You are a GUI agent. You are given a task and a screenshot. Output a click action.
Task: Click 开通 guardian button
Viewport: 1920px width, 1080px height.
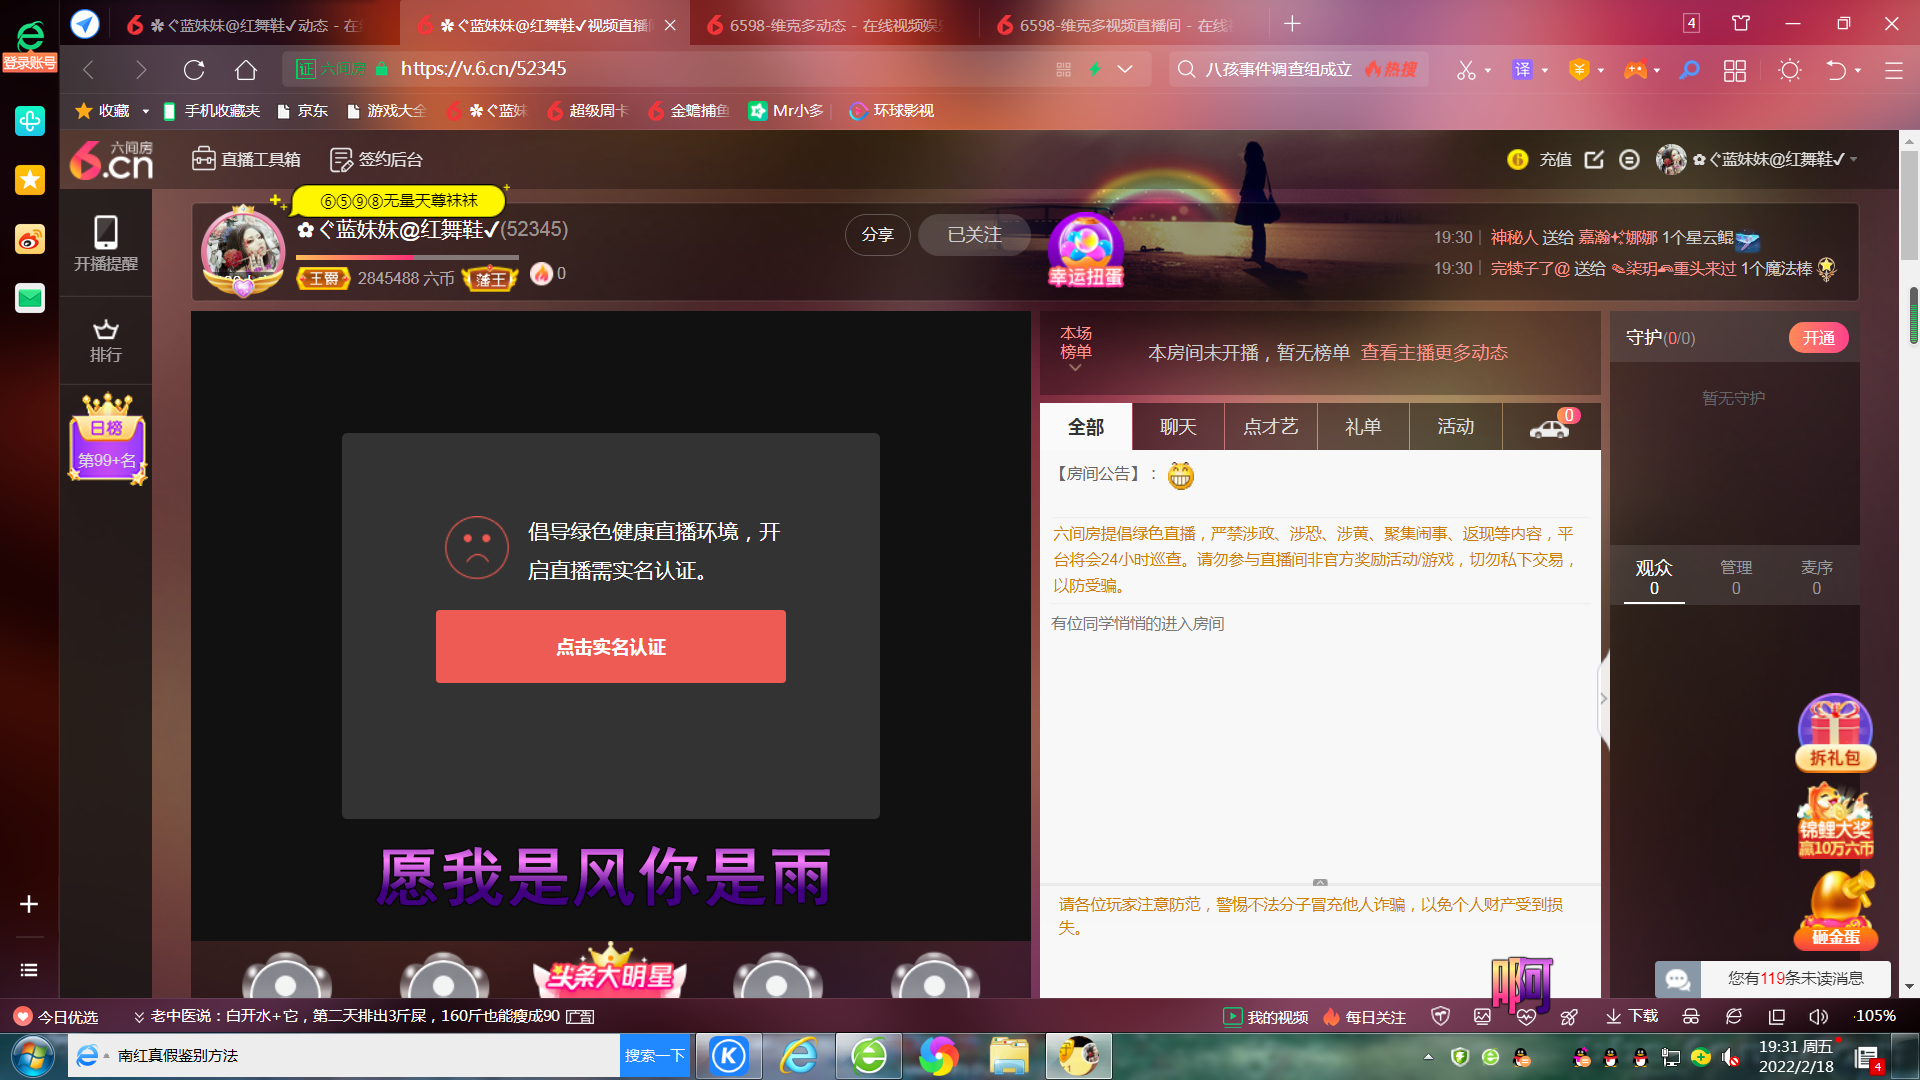pos(1819,338)
